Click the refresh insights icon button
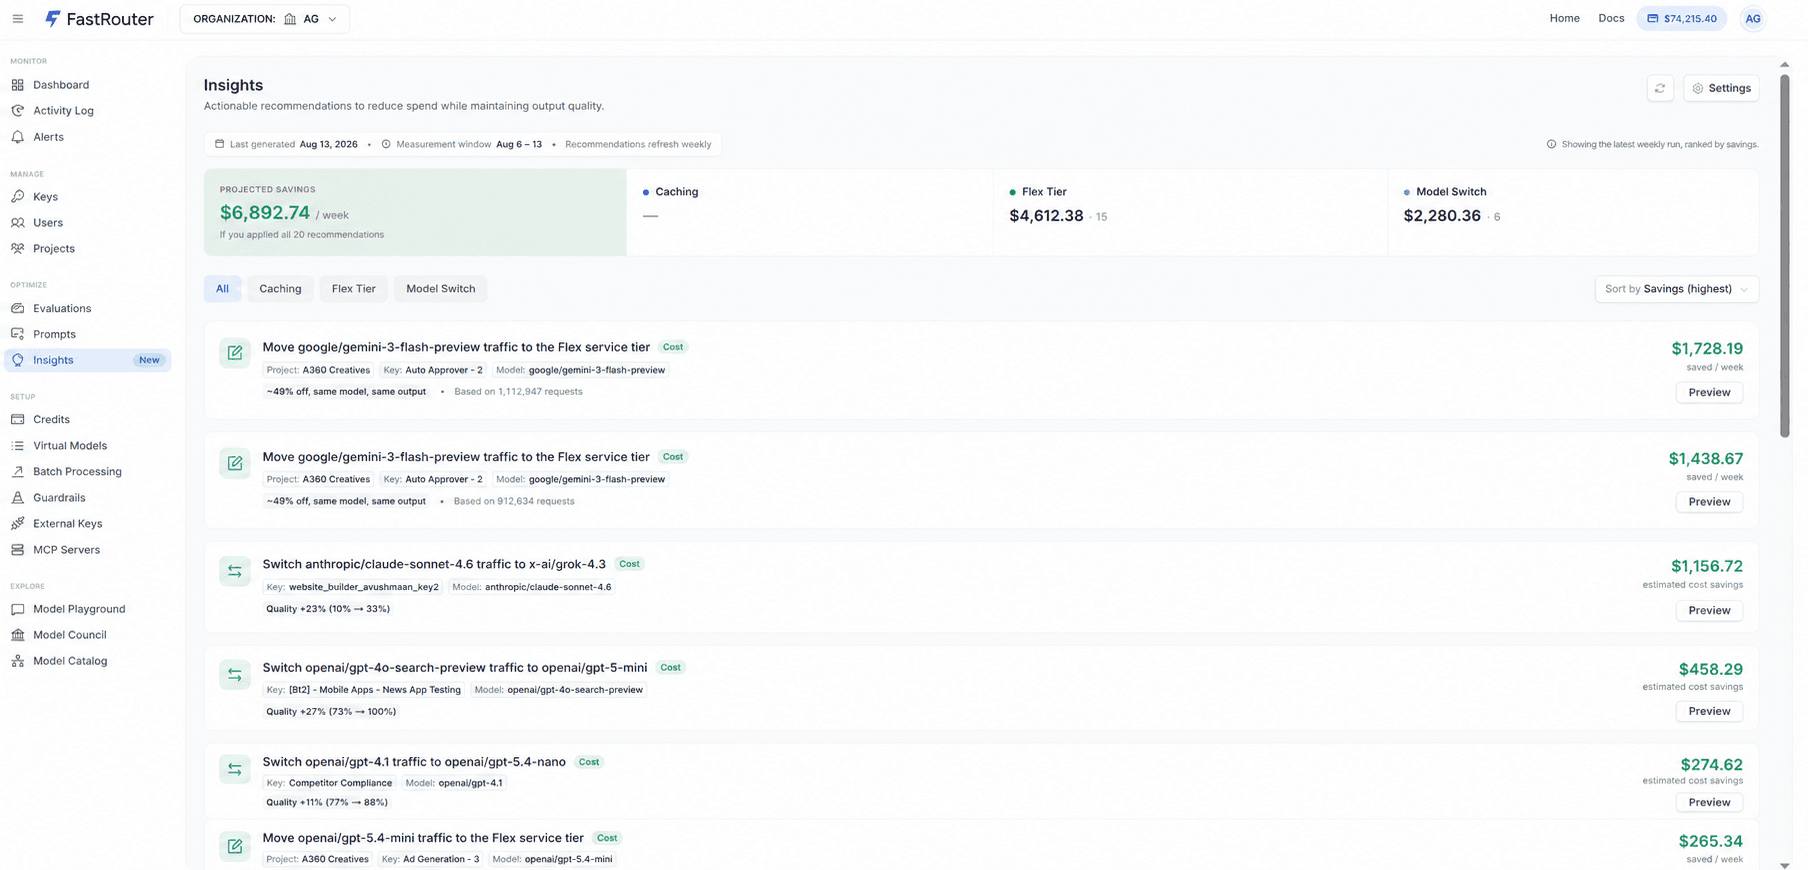The height and width of the screenshot is (870, 1808). (1660, 88)
